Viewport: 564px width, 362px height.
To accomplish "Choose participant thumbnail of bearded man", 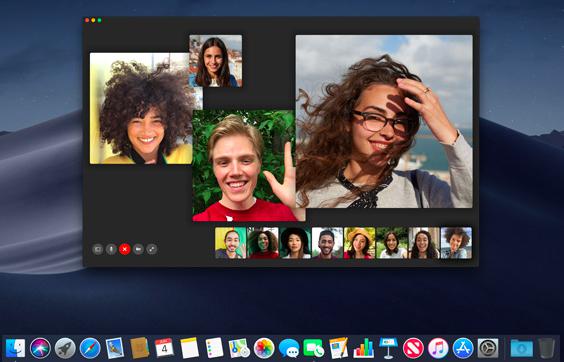I will (327, 243).
